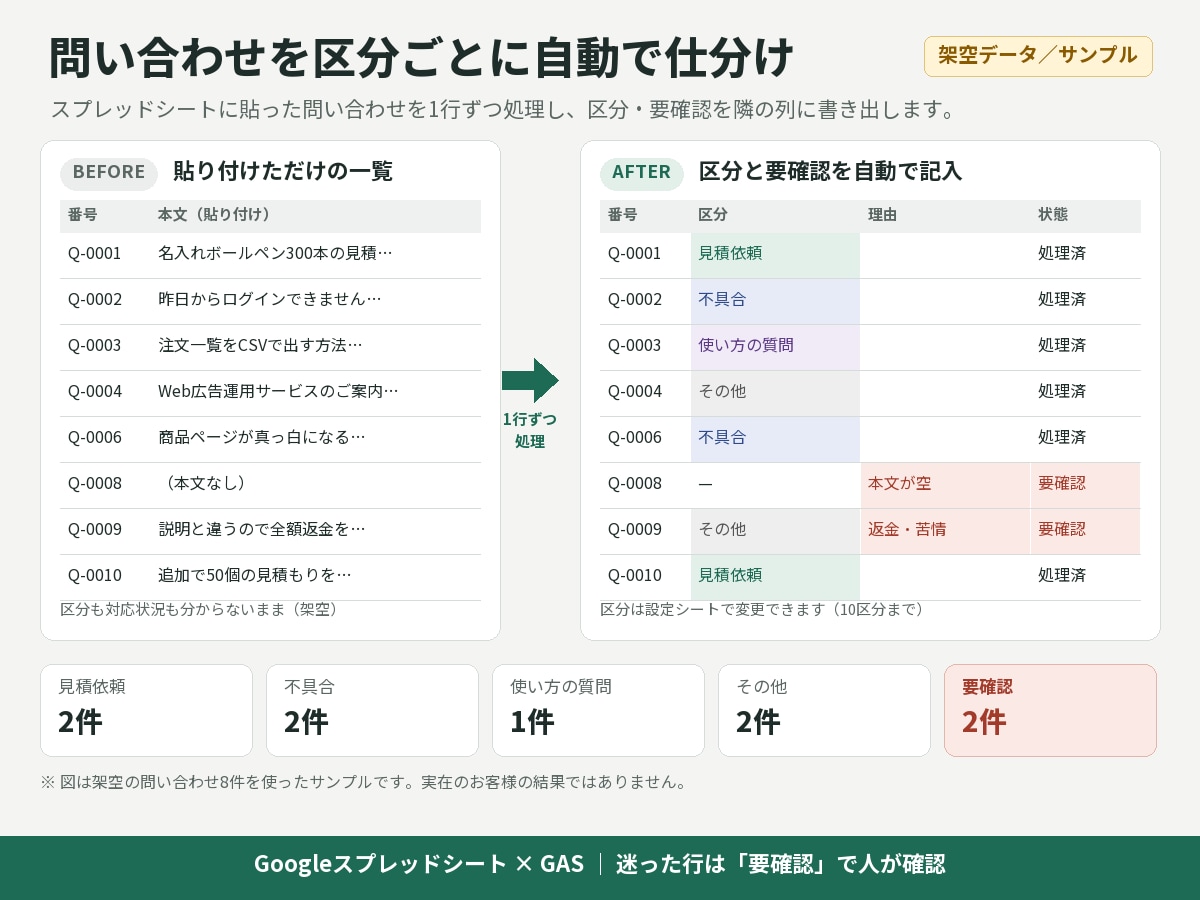Click the title 問い合わせを区分ごとに自動で仕分け

click(x=421, y=57)
